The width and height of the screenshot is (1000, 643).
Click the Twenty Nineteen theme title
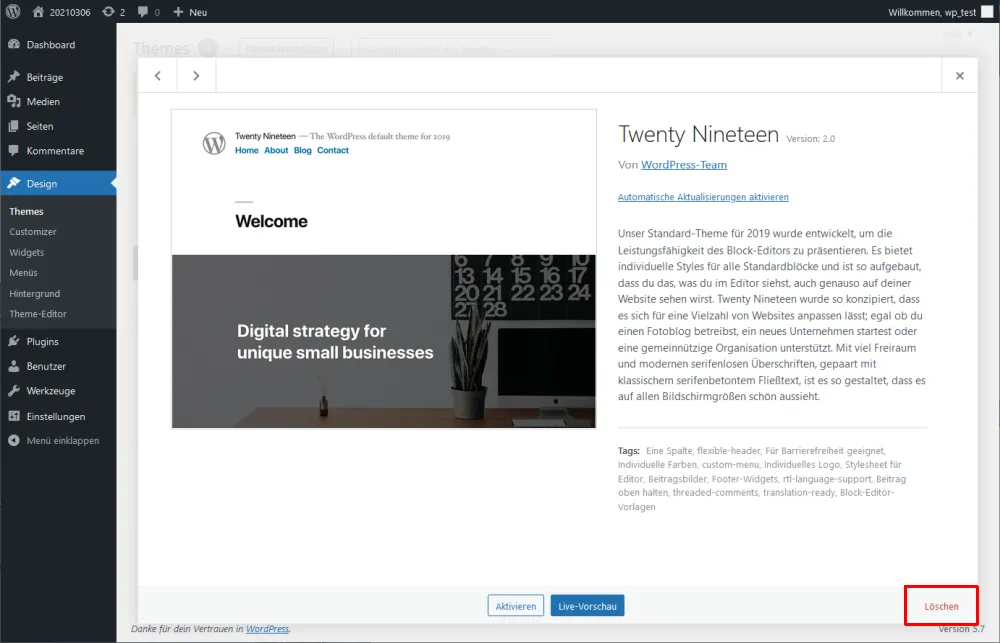[x=698, y=135]
